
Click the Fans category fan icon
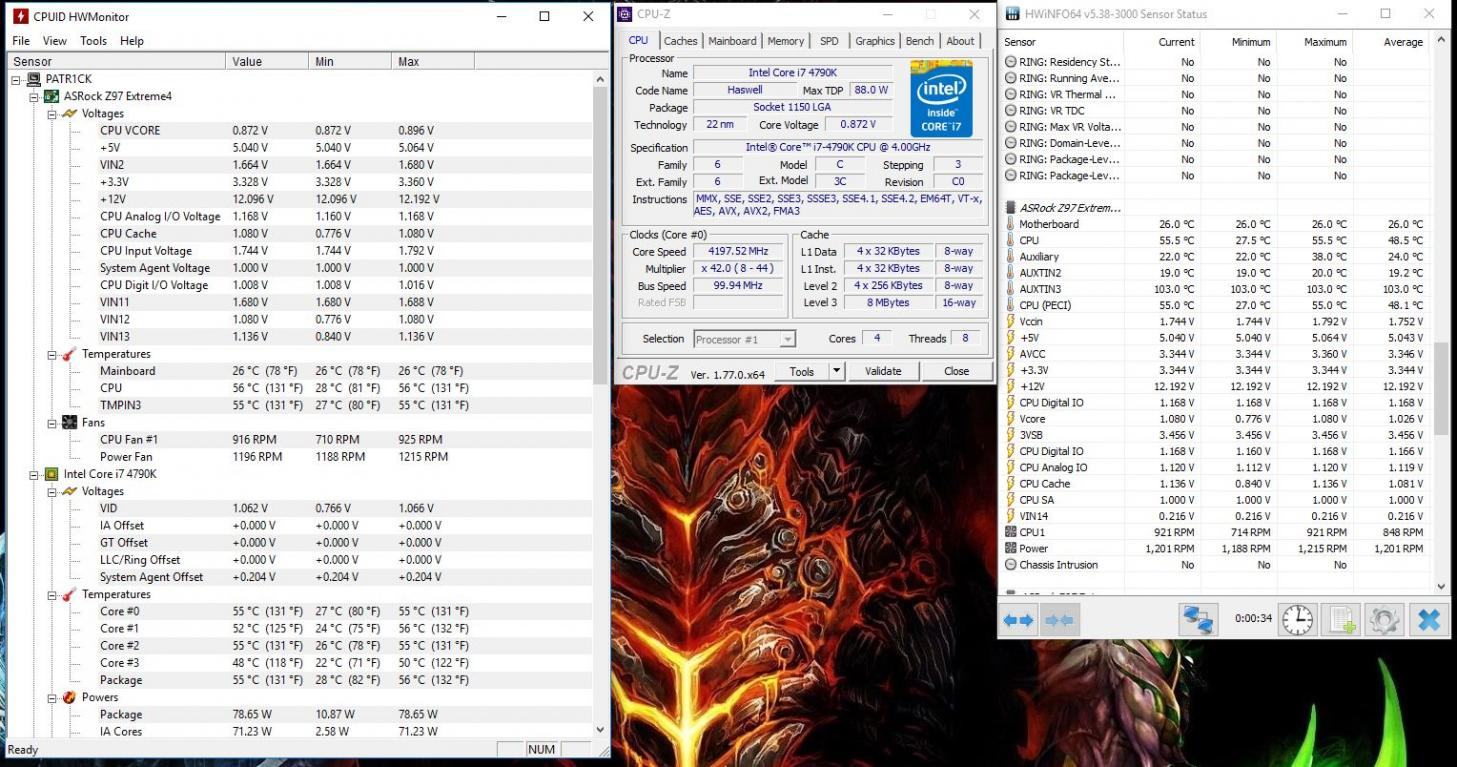pyautogui.click(x=70, y=422)
